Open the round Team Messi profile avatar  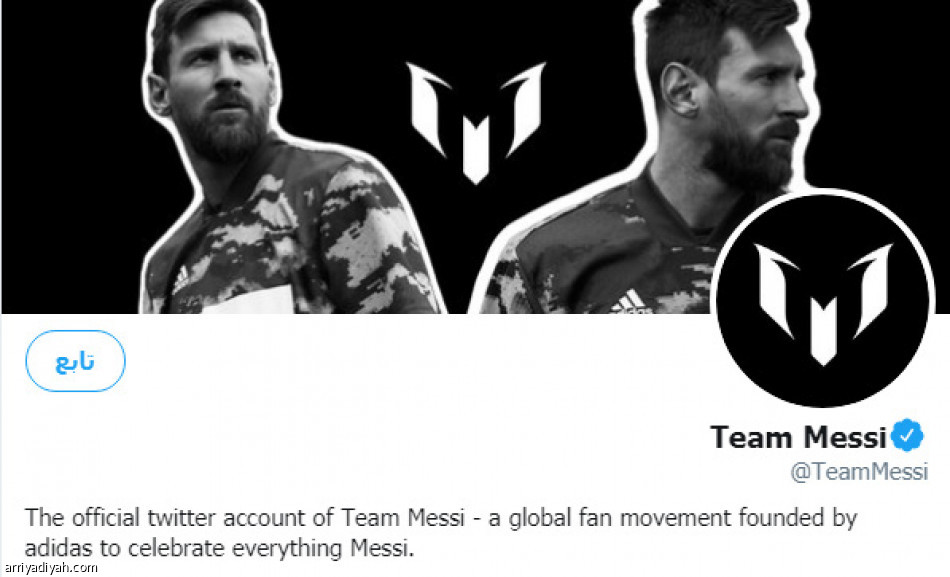[x=823, y=301]
